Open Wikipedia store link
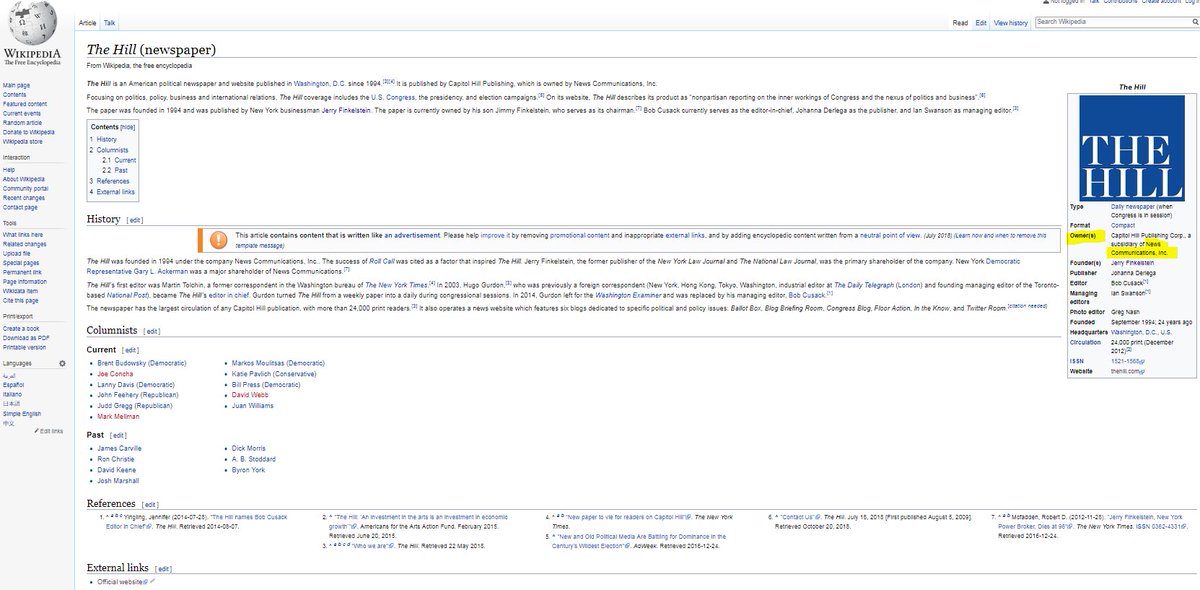 tap(23, 141)
